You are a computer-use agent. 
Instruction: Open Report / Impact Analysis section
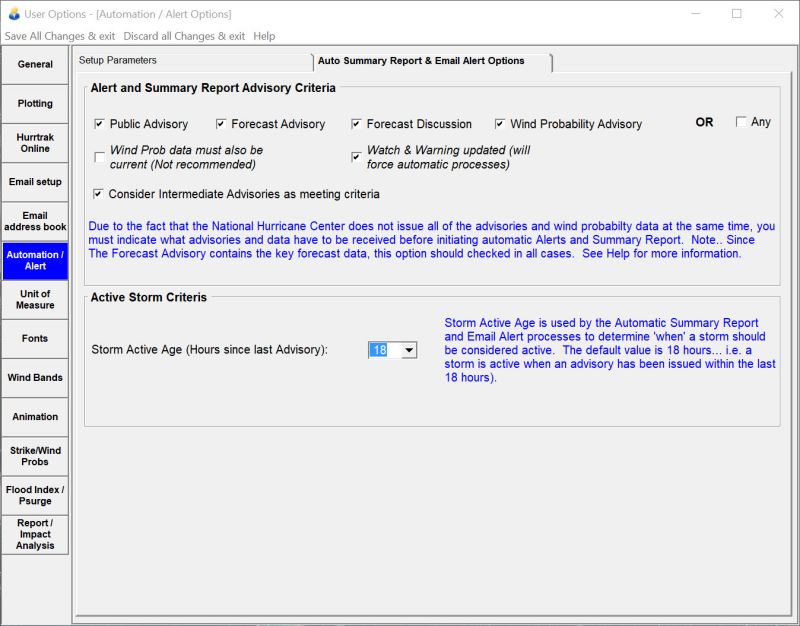tap(35, 534)
